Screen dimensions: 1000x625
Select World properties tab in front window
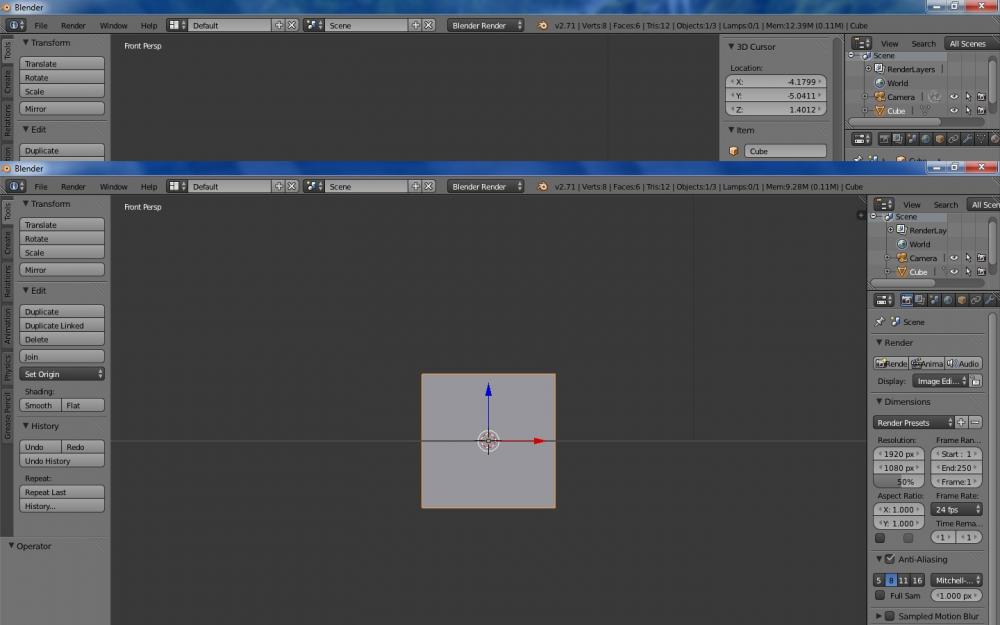(948, 300)
